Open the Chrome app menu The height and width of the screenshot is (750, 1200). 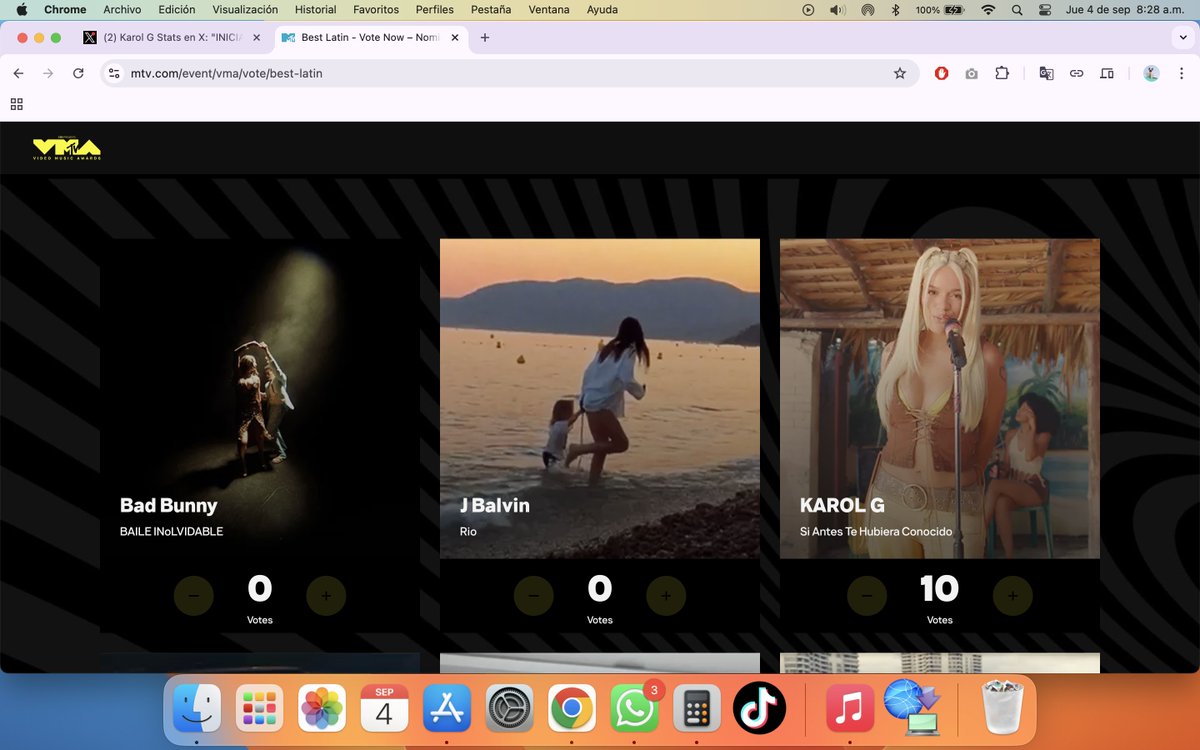point(65,9)
